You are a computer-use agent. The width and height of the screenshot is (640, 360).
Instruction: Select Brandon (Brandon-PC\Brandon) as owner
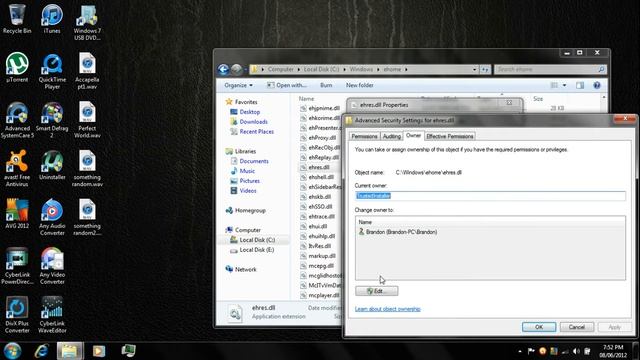pos(398,232)
